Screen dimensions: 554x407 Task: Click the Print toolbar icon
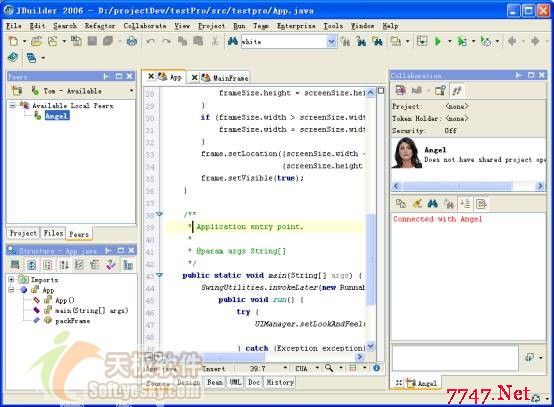tap(131, 41)
